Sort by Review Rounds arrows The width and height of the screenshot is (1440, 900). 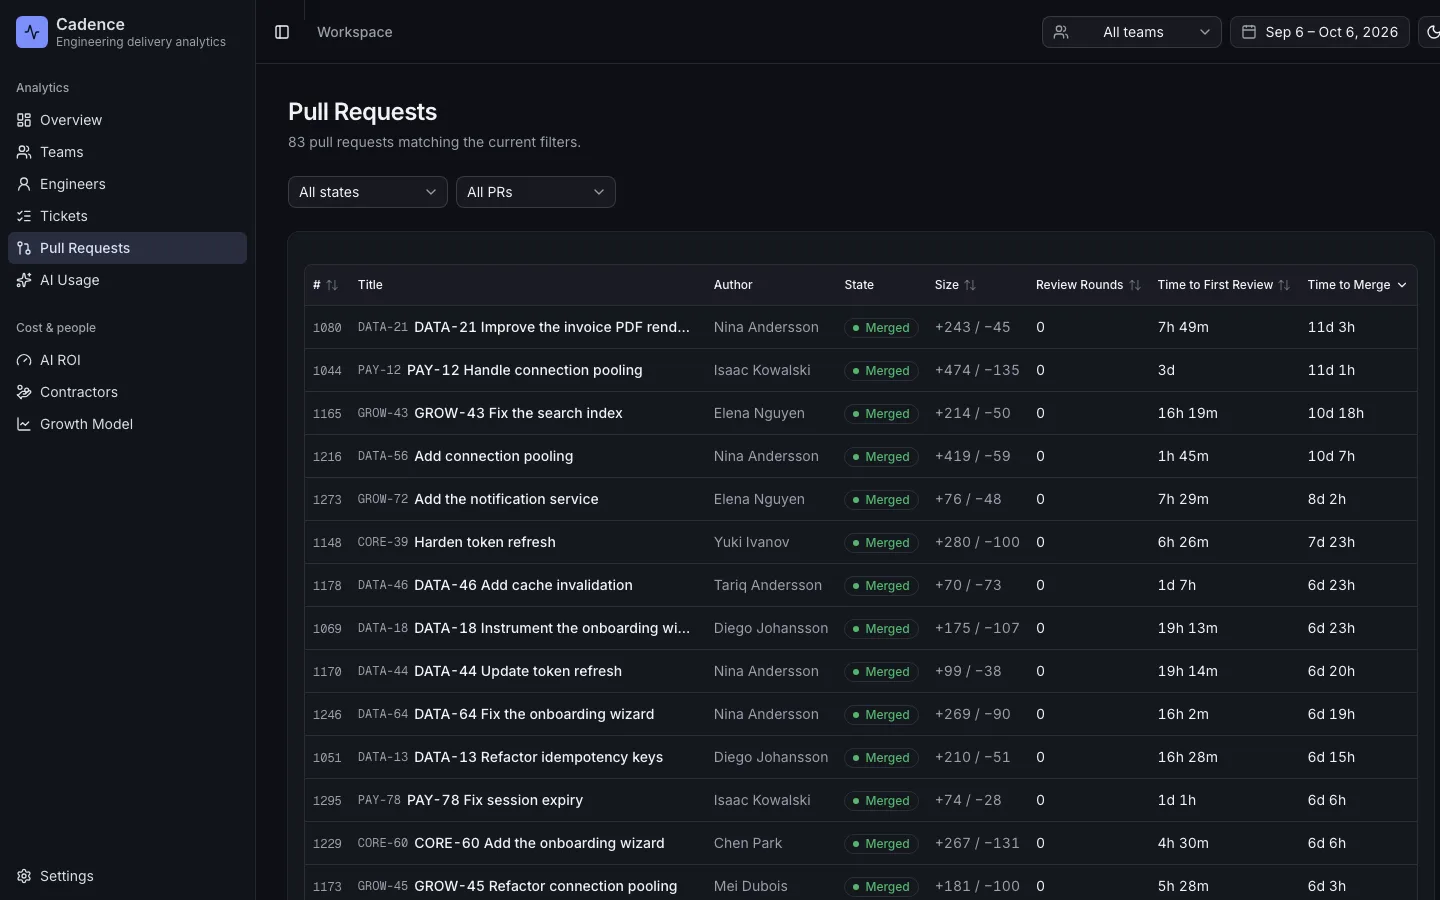point(1134,285)
